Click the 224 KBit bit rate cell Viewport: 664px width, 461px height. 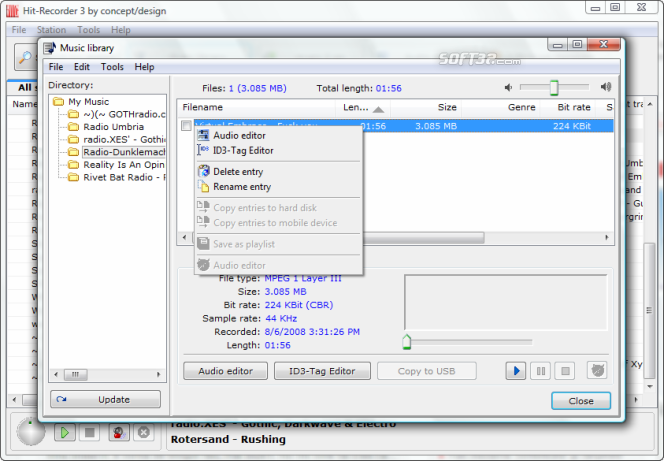tap(572, 126)
